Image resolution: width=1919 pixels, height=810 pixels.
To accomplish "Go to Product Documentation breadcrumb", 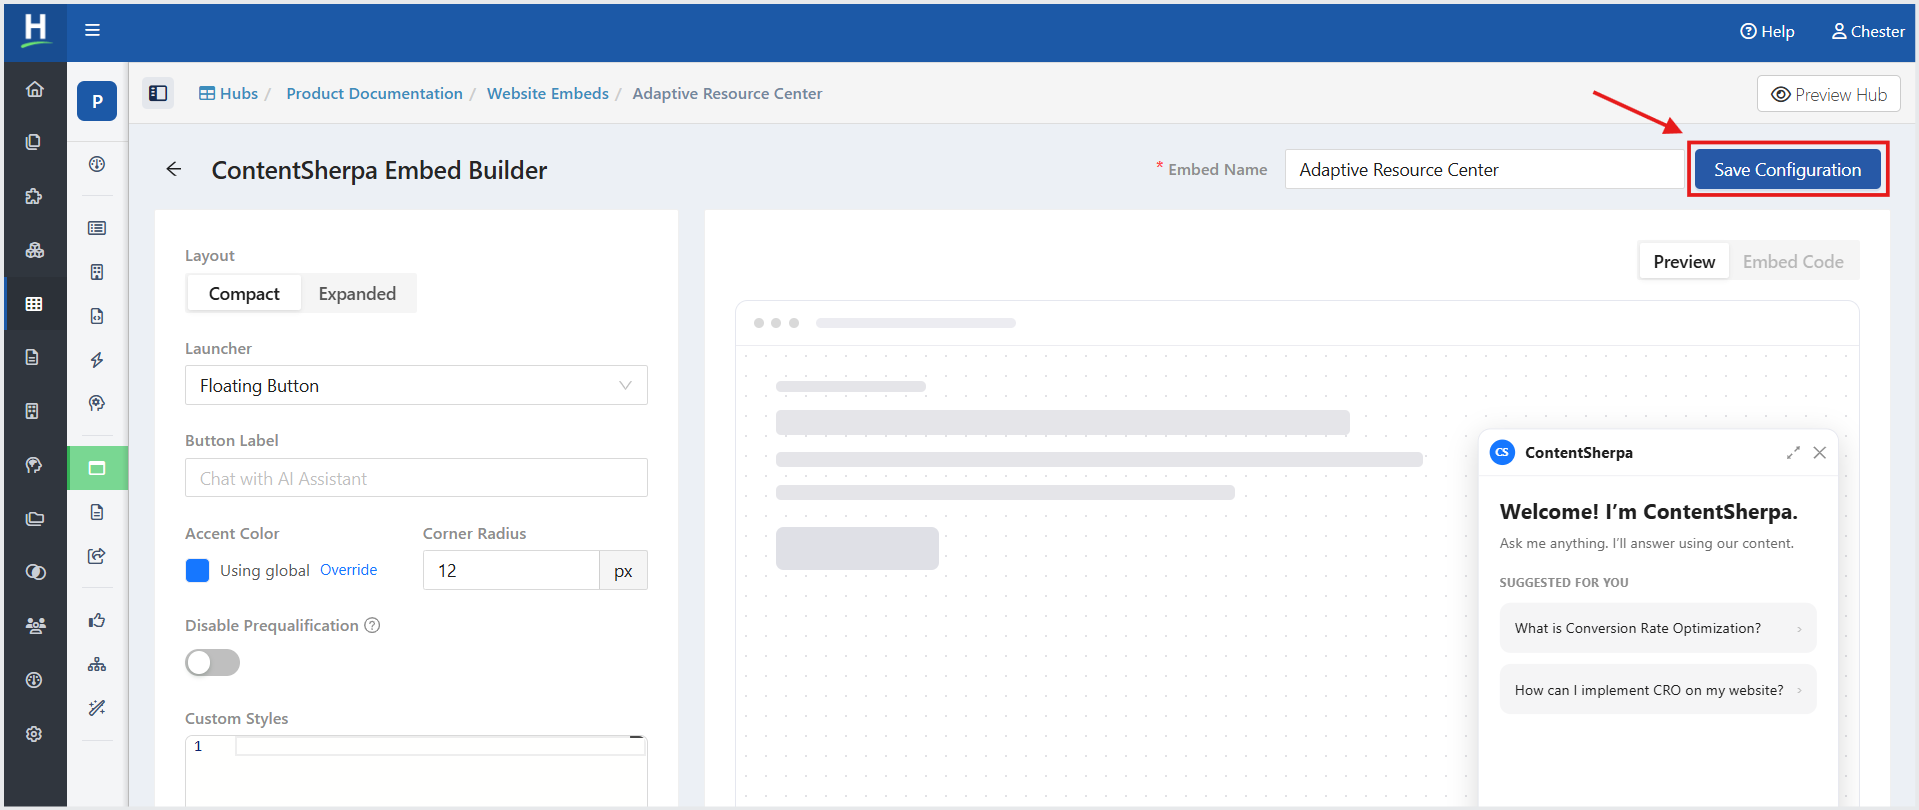I will pyautogui.click(x=374, y=93).
